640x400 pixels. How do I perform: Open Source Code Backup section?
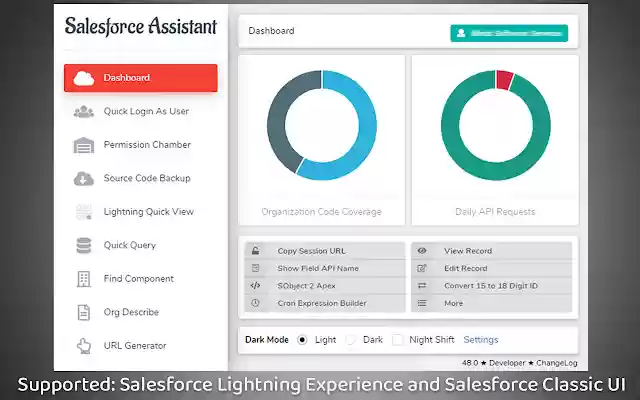[x=141, y=178]
